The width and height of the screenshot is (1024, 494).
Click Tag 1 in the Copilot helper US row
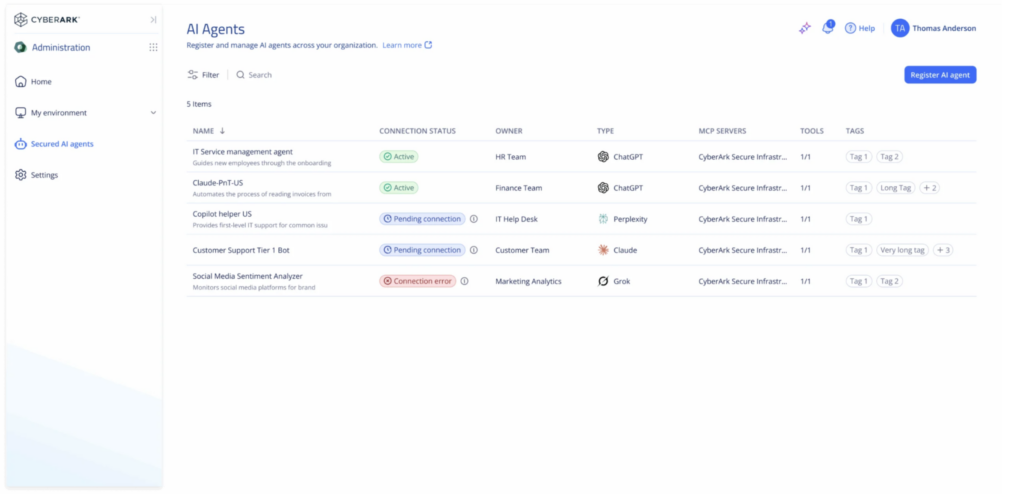859,219
